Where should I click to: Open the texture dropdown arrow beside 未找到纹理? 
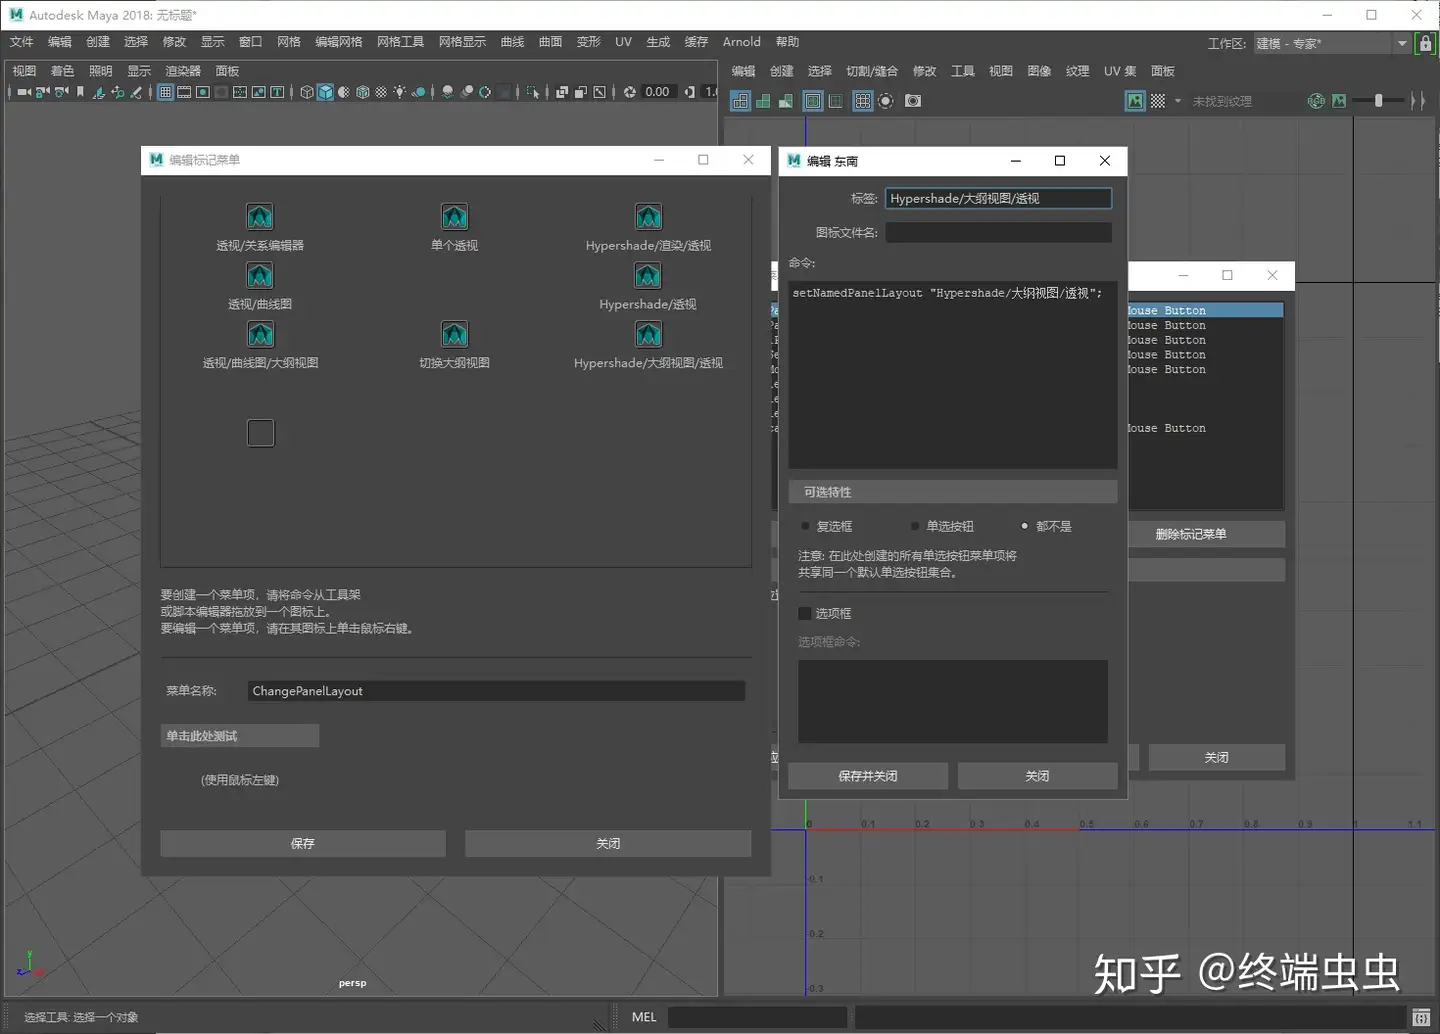coord(1178,101)
